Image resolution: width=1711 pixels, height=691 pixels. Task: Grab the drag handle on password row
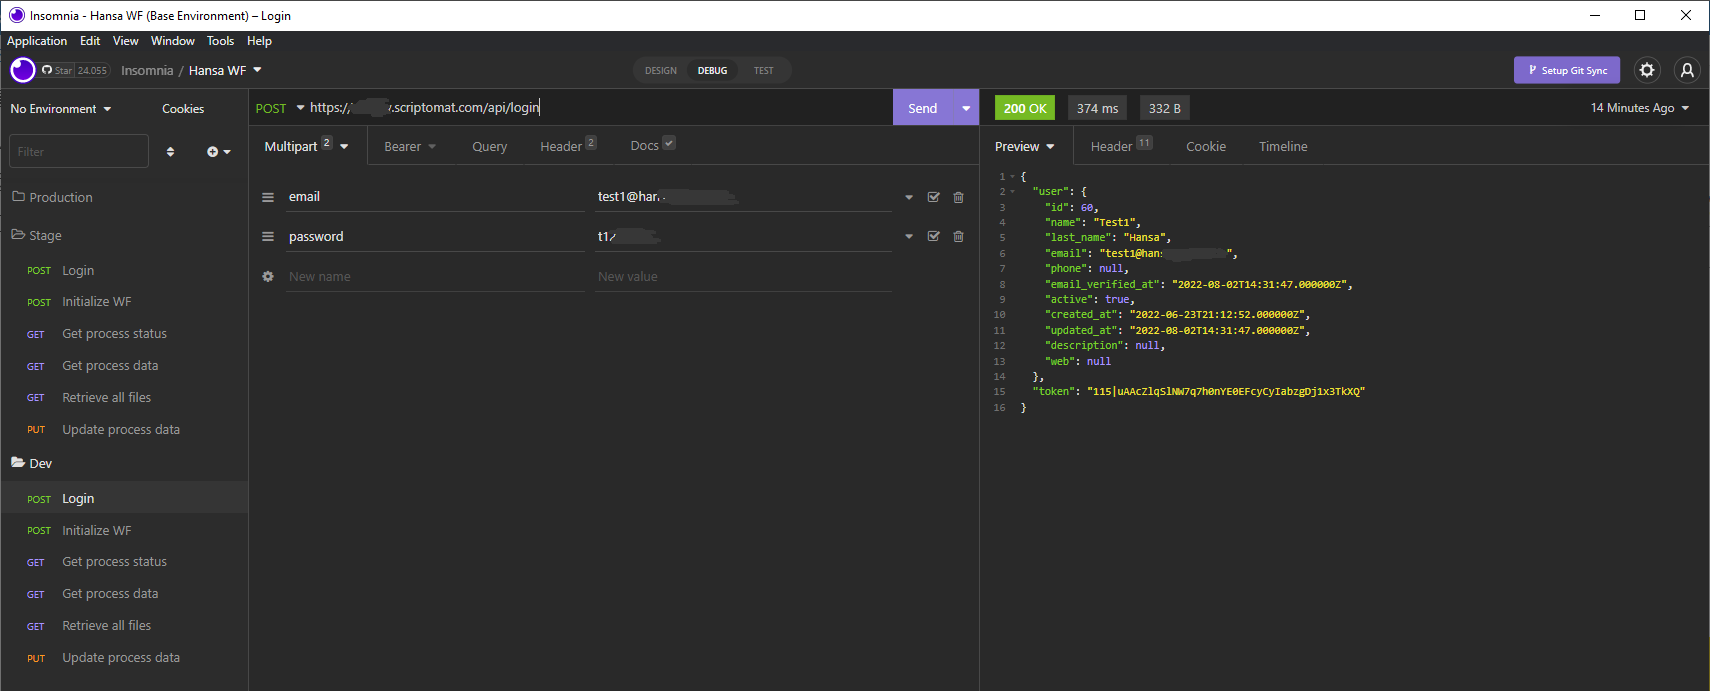268,237
